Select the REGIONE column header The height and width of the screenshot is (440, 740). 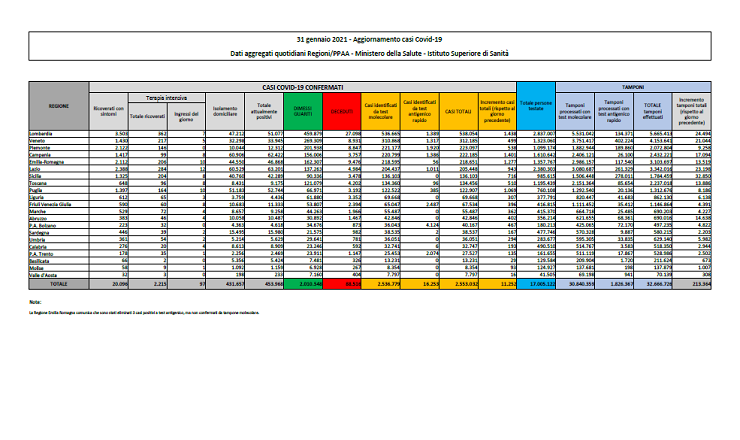coord(58,104)
